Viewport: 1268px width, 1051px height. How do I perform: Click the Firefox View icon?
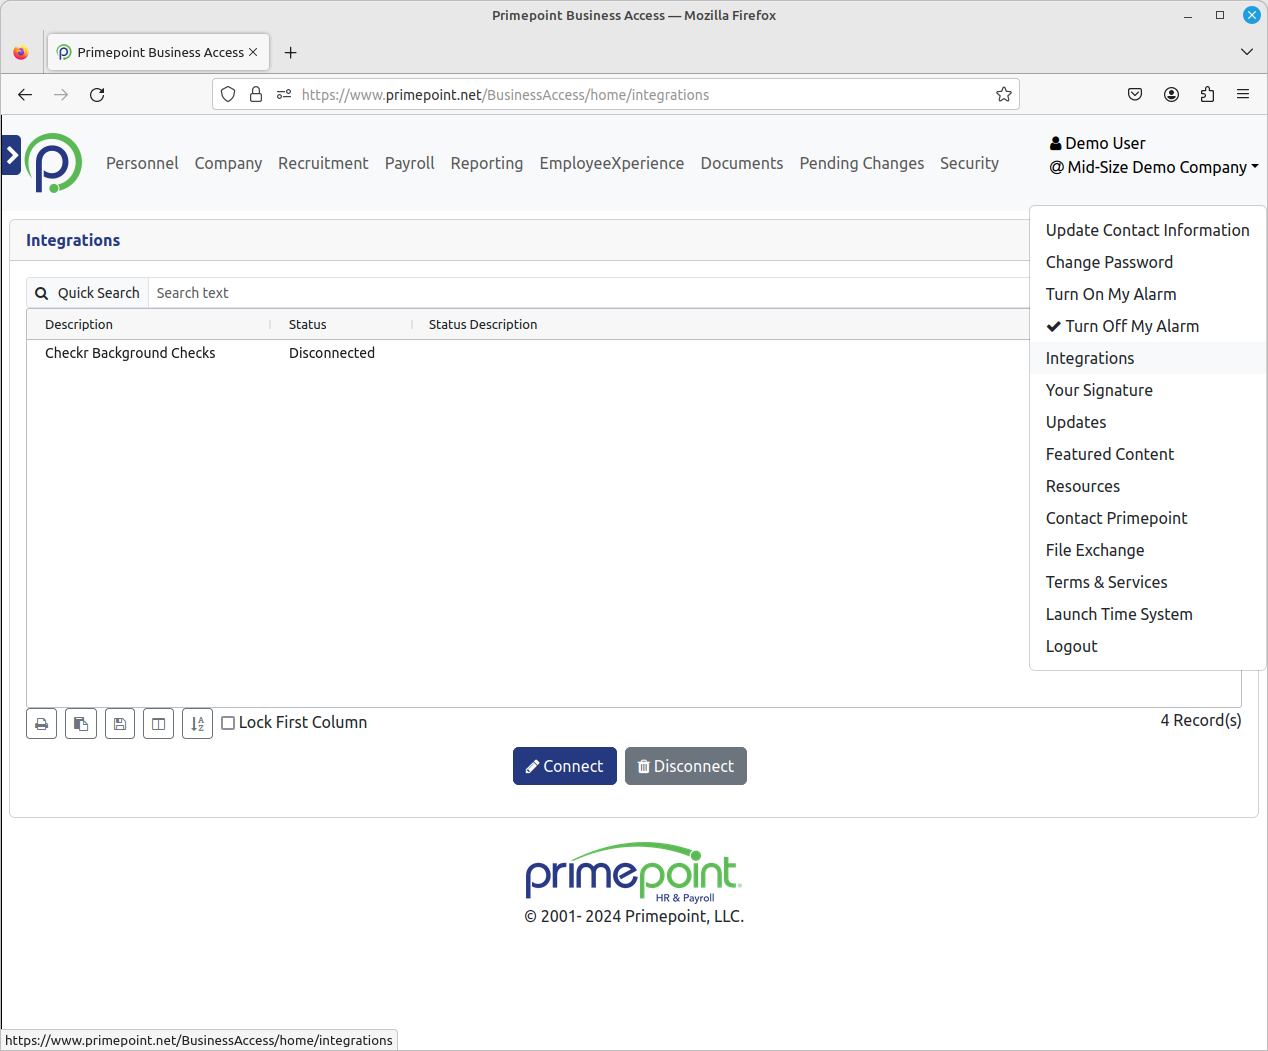tap(21, 52)
